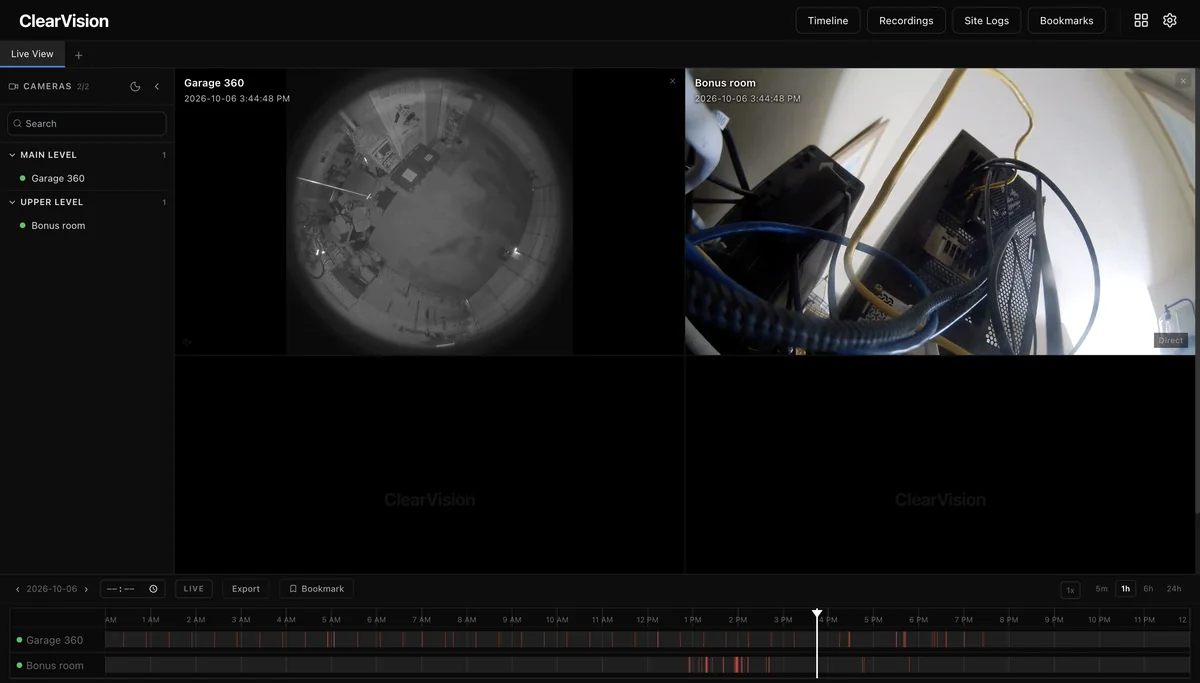The width and height of the screenshot is (1200, 683).
Task: Set timeline zoom to 5m
Action: pyautogui.click(x=1101, y=589)
